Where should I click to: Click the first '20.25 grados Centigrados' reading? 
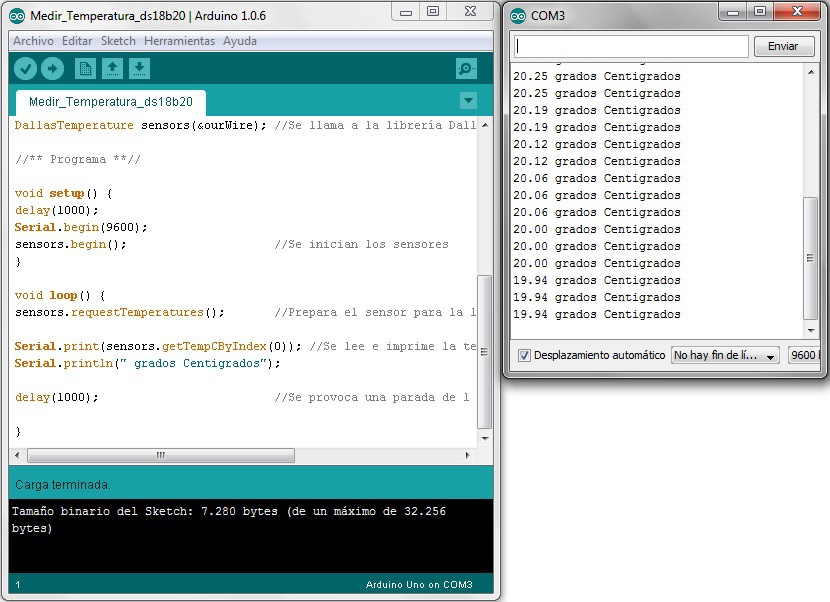(x=597, y=76)
